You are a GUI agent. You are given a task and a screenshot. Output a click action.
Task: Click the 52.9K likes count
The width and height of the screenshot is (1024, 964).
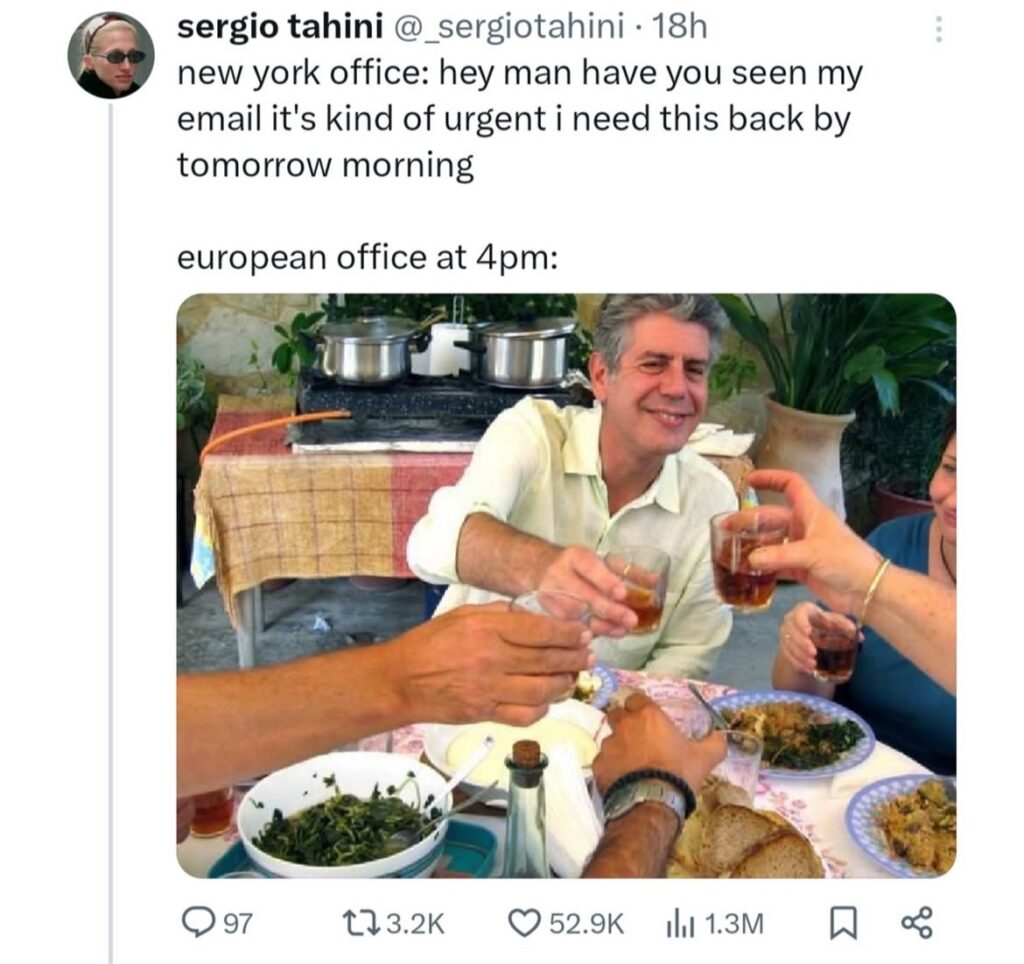pyautogui.click(x=586, y=923)
